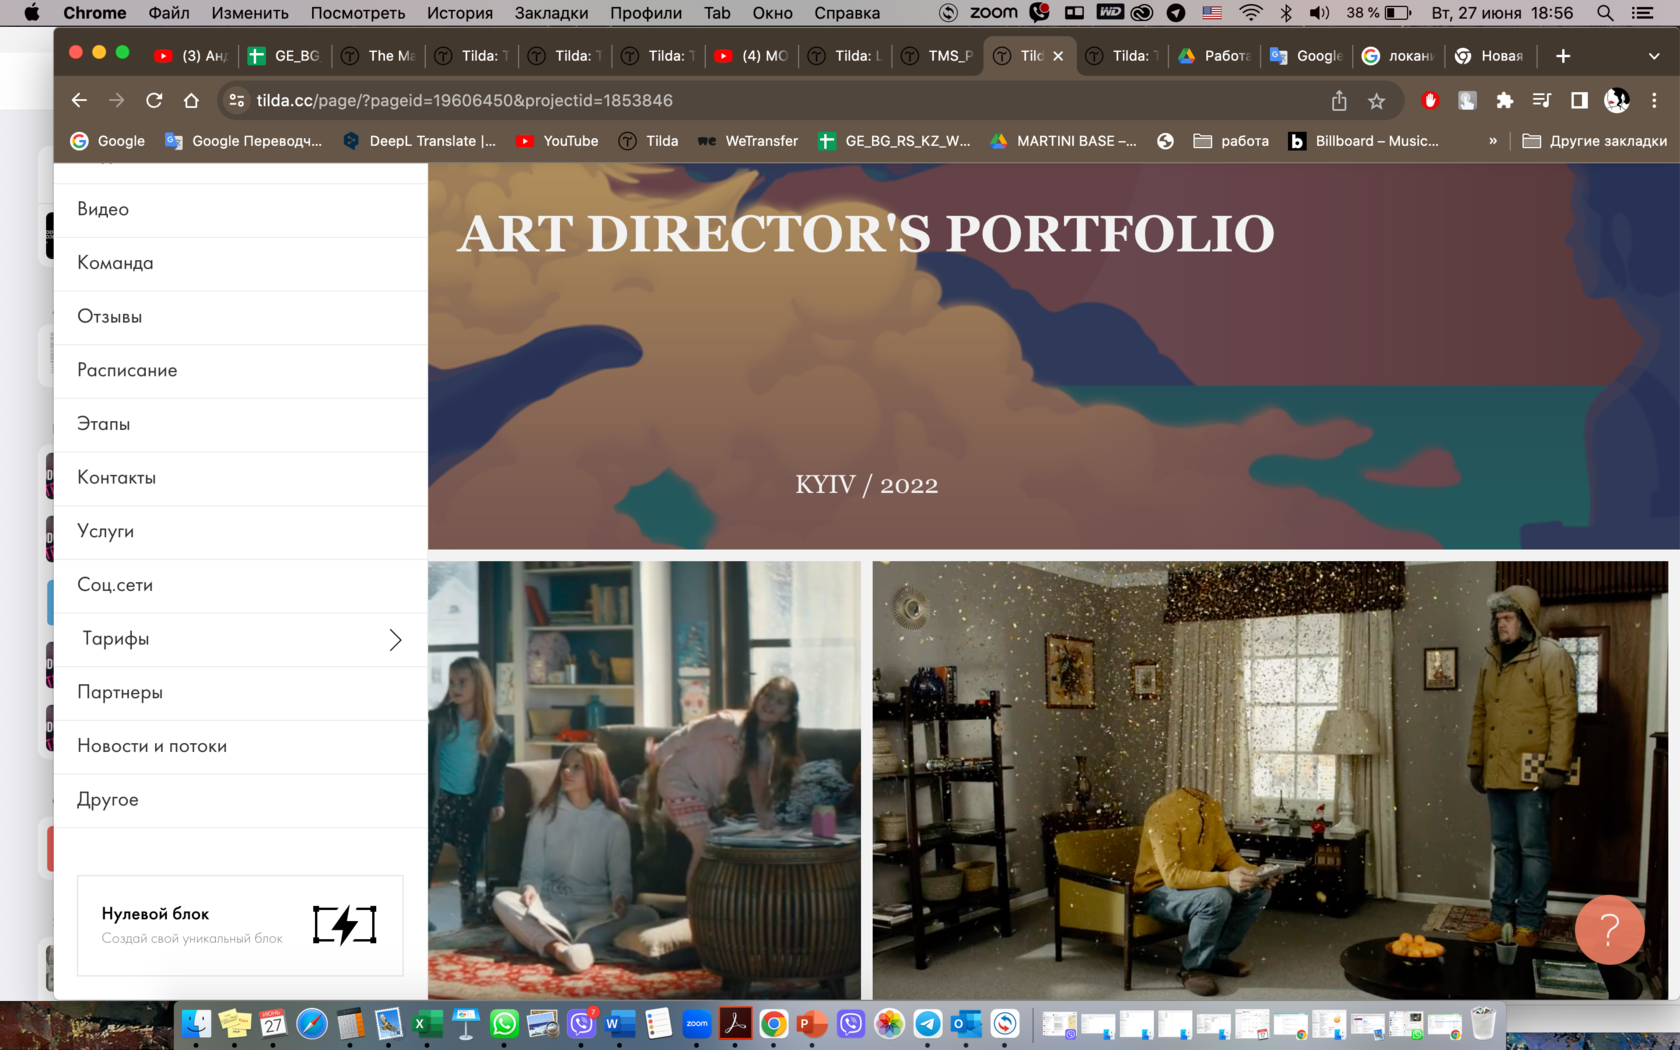Open the Zero Block lightning icon
The image size is (1680, 1050).
click(x=344, y=925)
